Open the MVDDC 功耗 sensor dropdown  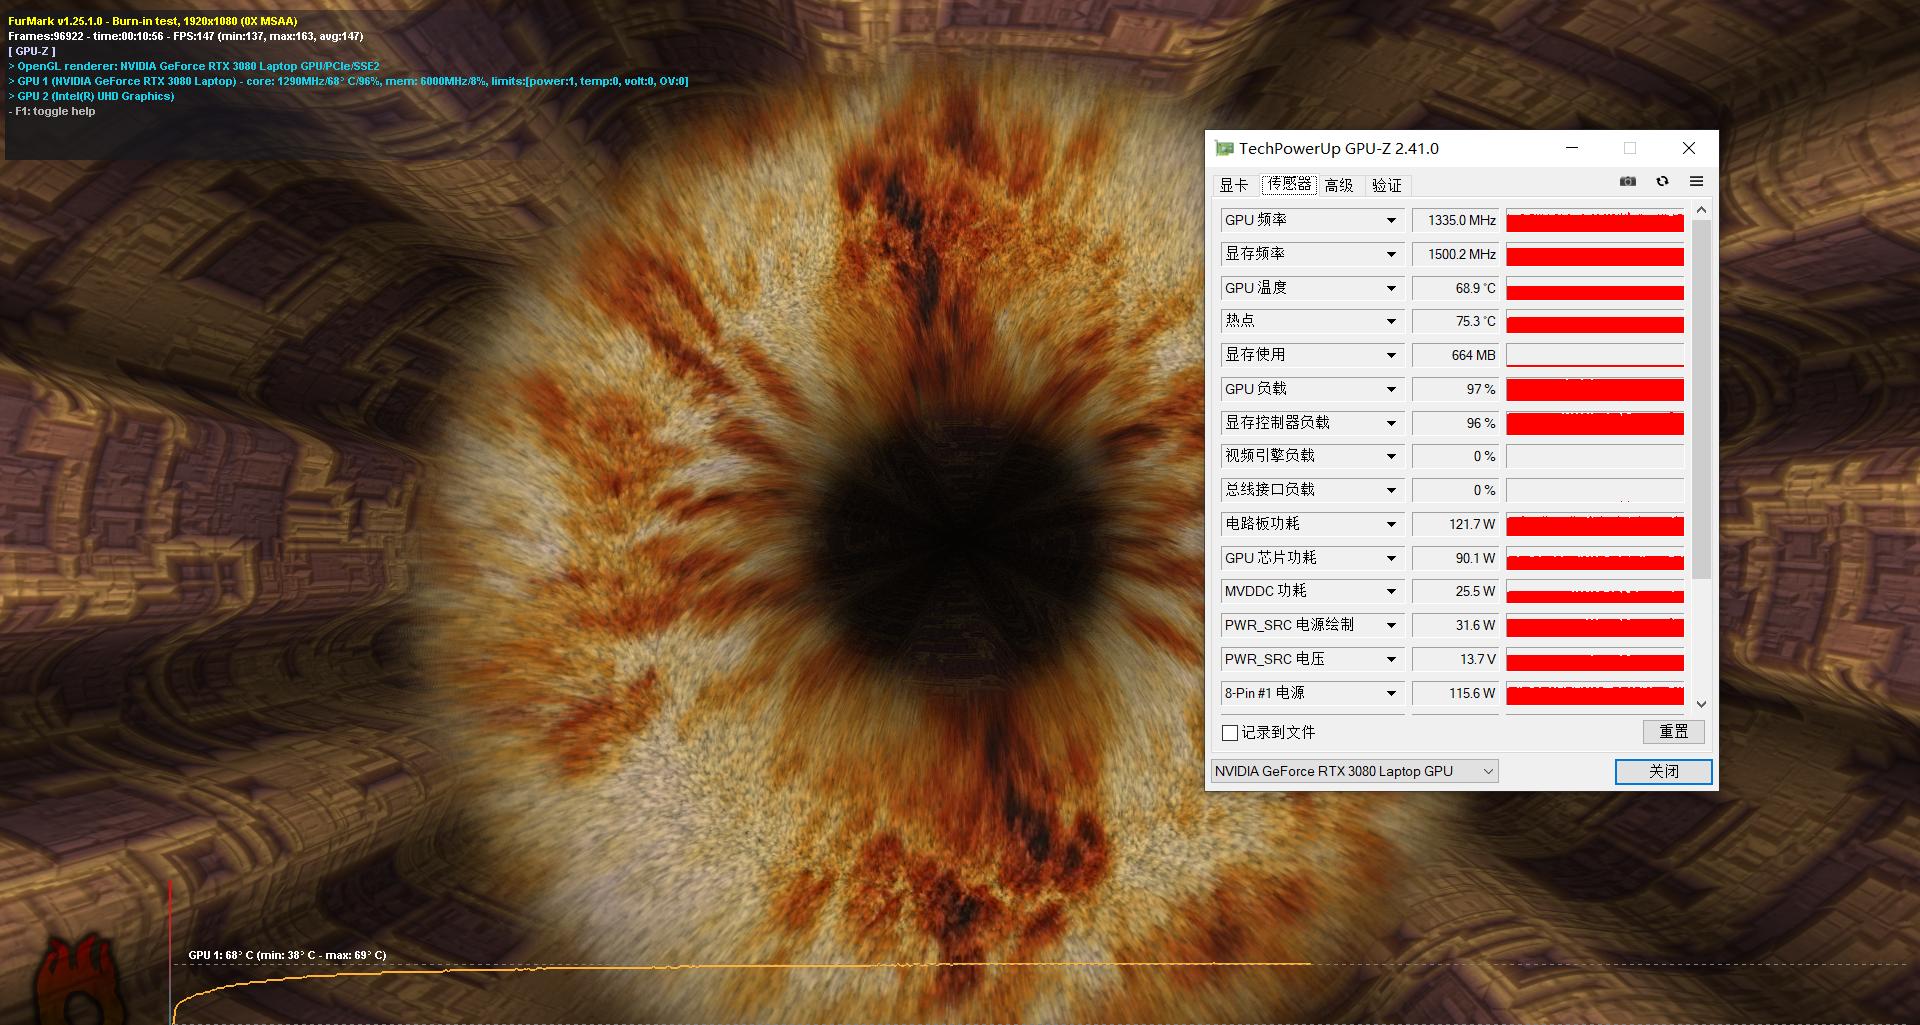click(1391, 591)
